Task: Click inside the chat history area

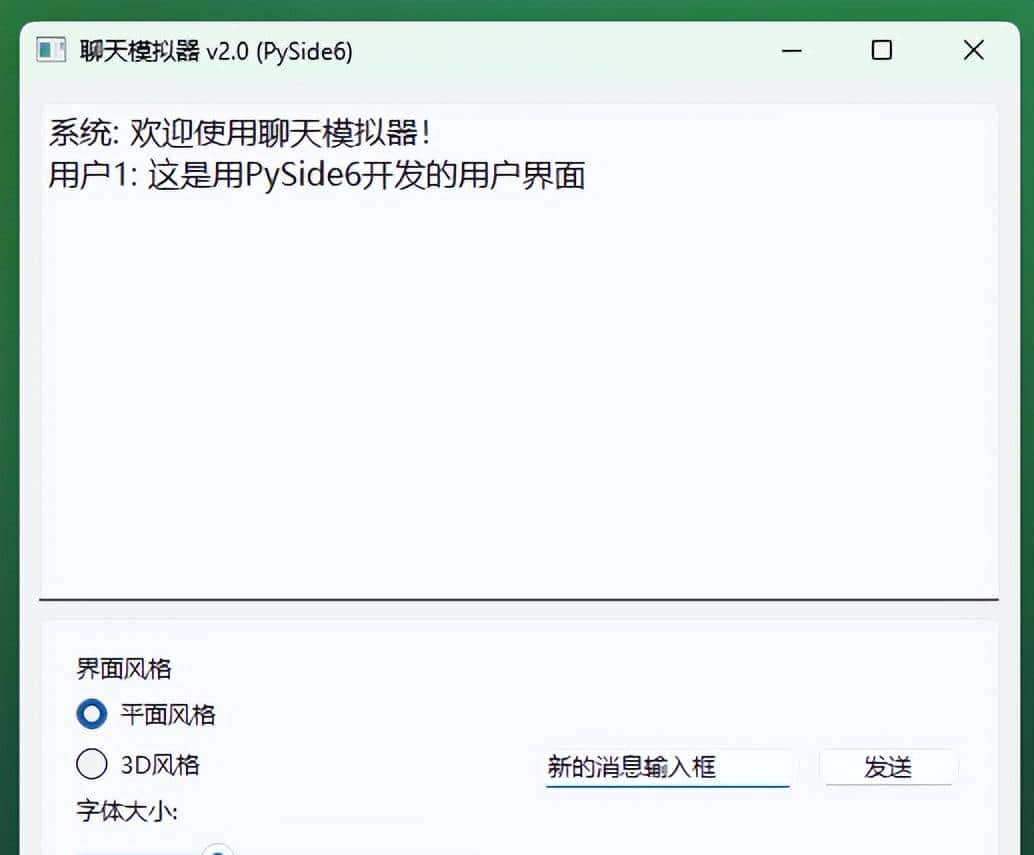Action: (x=520, y=380)
